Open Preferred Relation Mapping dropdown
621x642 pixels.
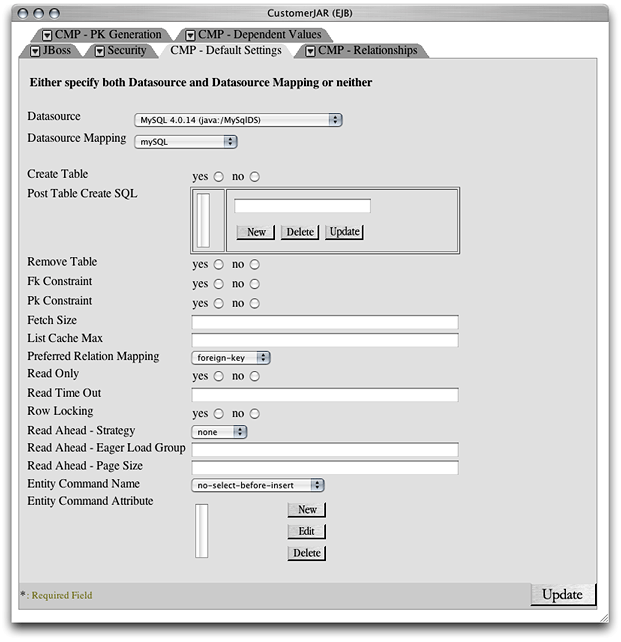tap(231, 358)
